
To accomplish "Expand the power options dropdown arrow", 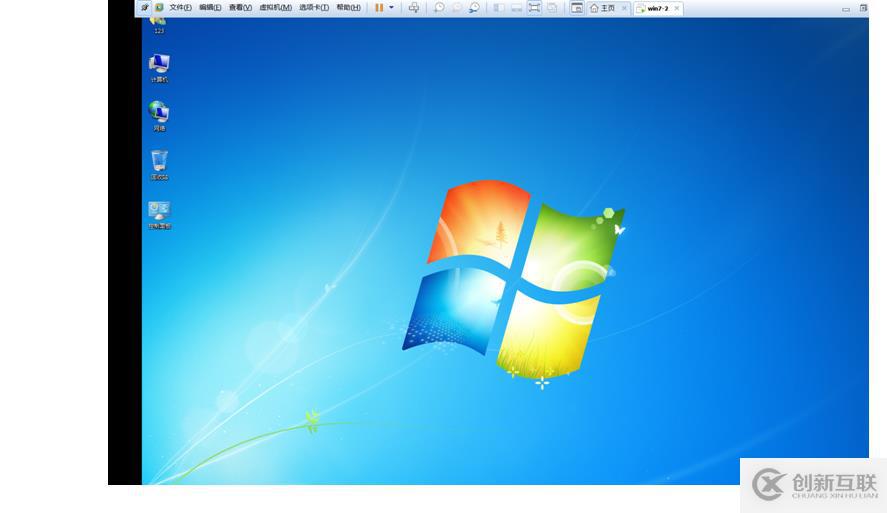I will 391,8.
